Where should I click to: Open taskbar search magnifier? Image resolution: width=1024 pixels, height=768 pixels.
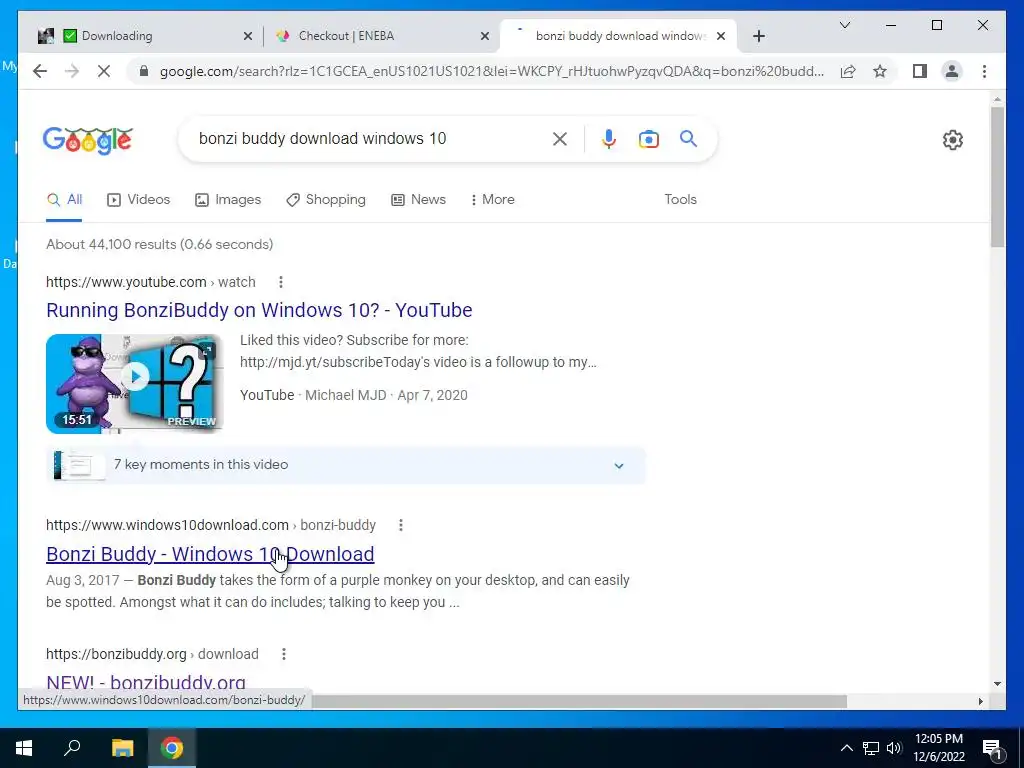[72, 748]
